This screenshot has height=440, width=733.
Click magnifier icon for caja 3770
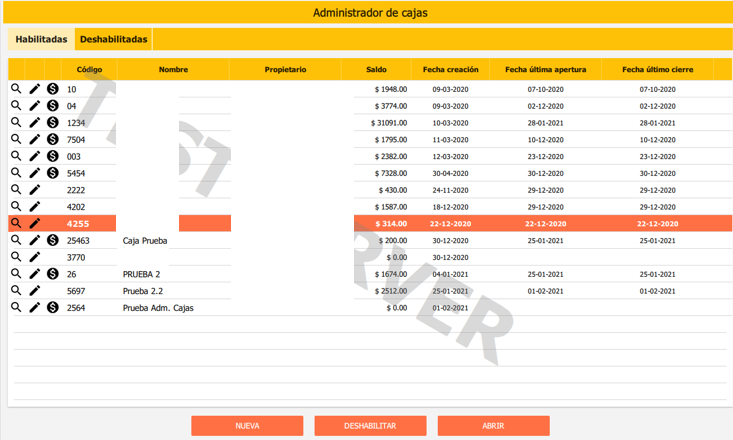pyautogui.click(x=16, y=257)
